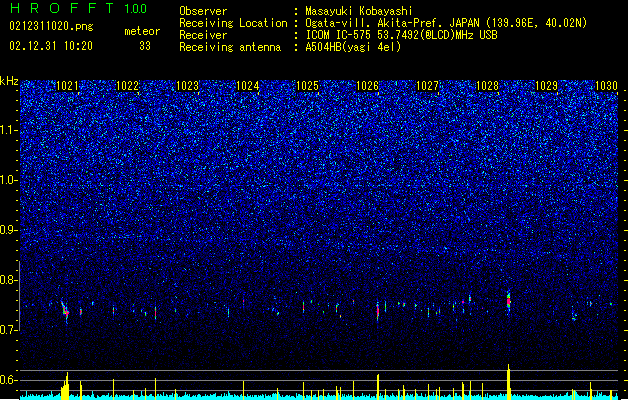629x400 pixels.
Task: Click the kHz axis unit label
Action: (9, 81)
